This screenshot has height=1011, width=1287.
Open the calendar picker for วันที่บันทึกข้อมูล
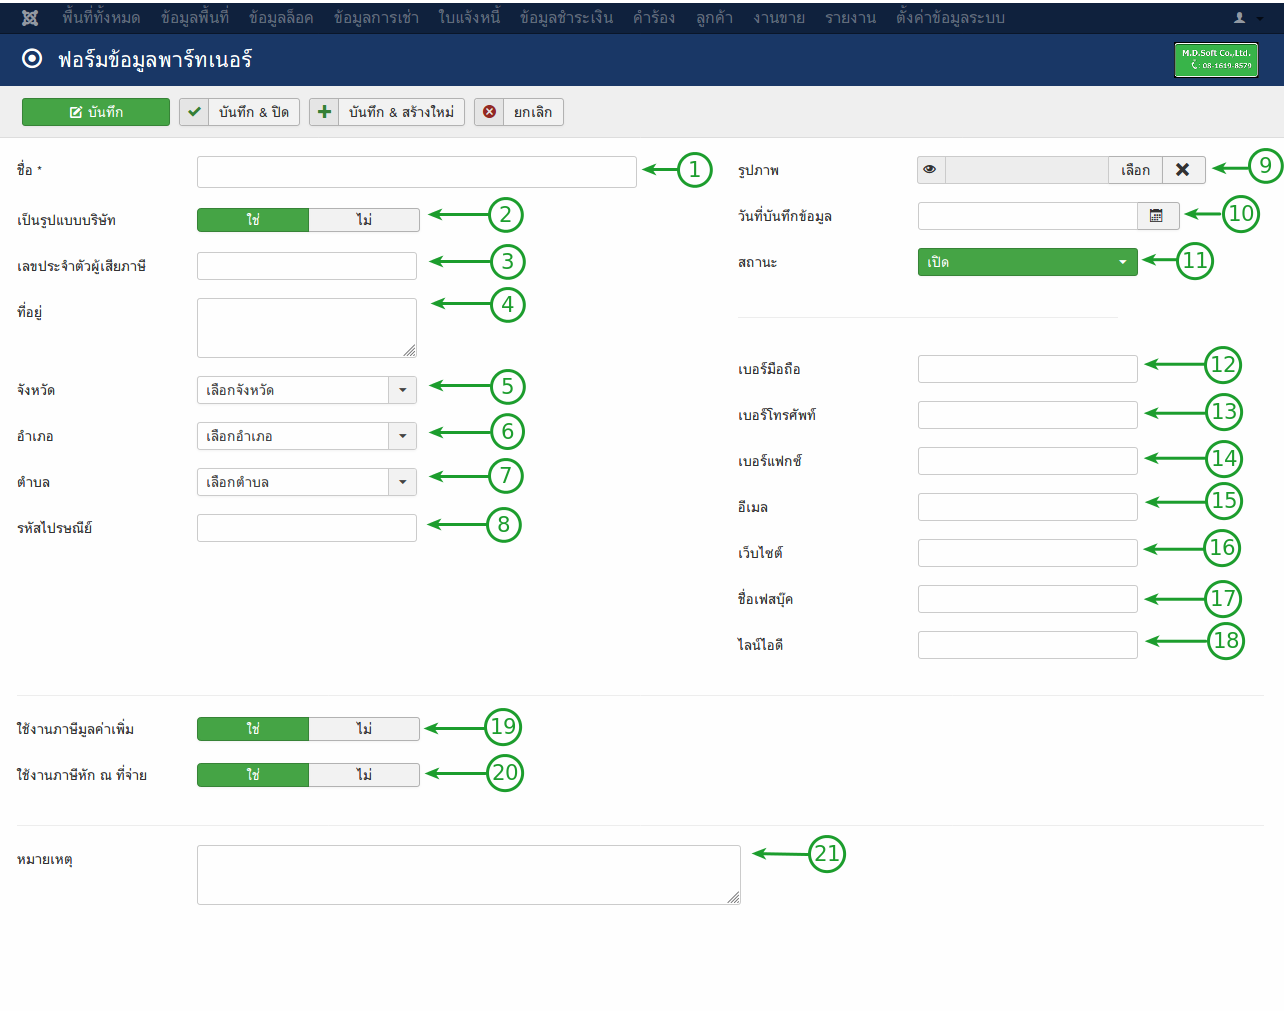pos(1157,216)
